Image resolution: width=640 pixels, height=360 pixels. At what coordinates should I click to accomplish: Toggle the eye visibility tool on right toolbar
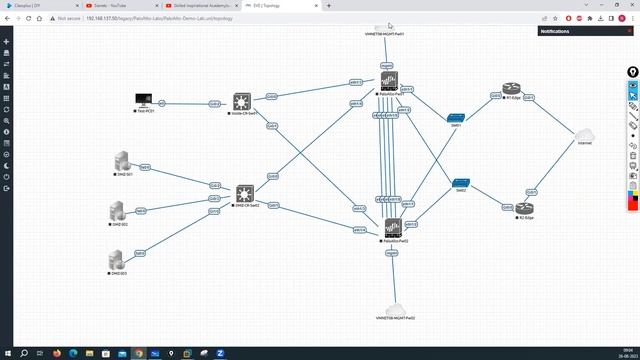click(633, 85)
